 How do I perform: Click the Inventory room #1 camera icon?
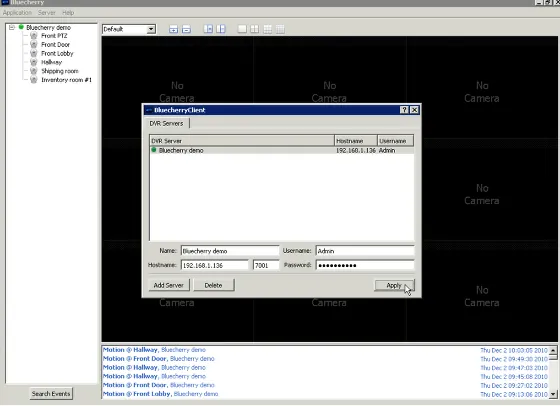point(34,80)
